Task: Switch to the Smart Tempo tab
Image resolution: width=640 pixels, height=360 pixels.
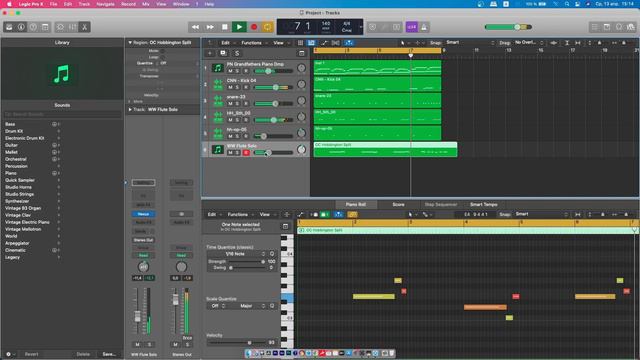Action: point(484,204)
